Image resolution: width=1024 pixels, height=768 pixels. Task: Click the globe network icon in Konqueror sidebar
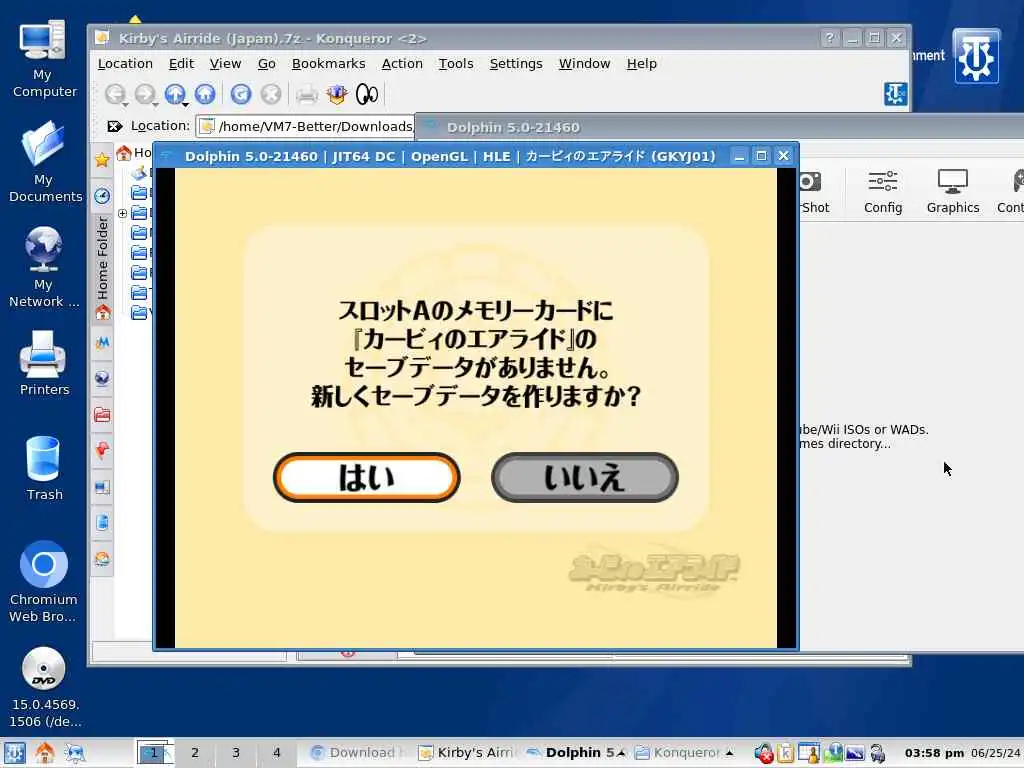tap(102, 378)
